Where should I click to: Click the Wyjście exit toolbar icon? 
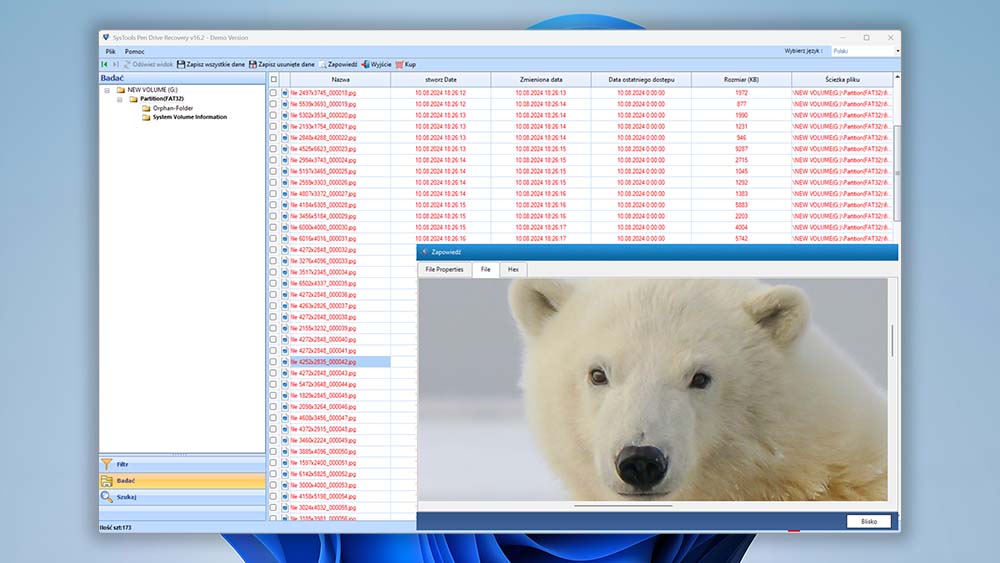[x=365, y=64]
